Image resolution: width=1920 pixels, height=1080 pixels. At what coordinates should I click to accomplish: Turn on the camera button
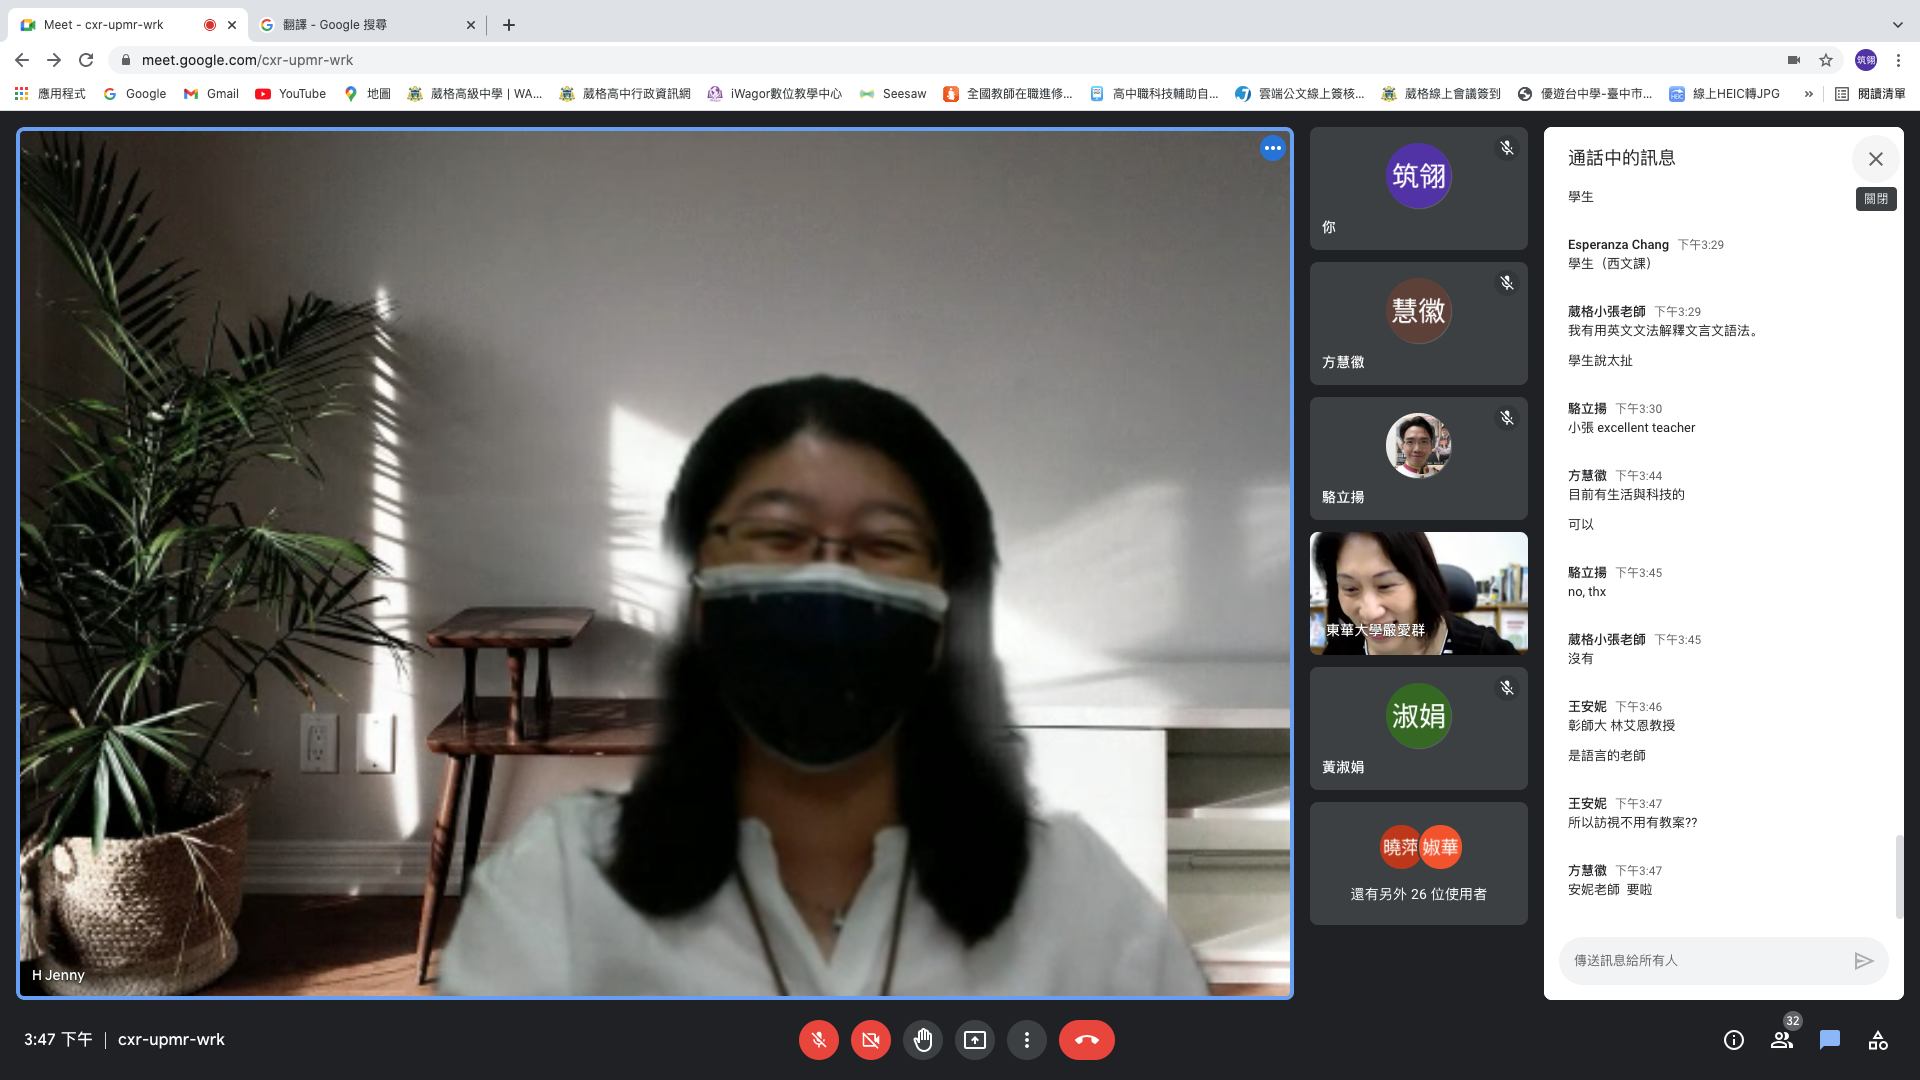(x=870, y=1040)
